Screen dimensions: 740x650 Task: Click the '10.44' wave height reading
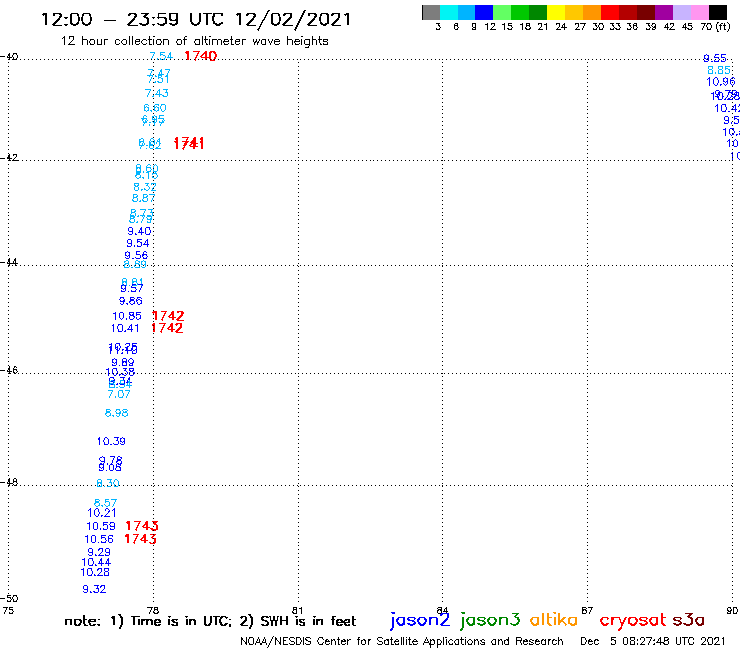pyautogui.click(x=96, y=563)
